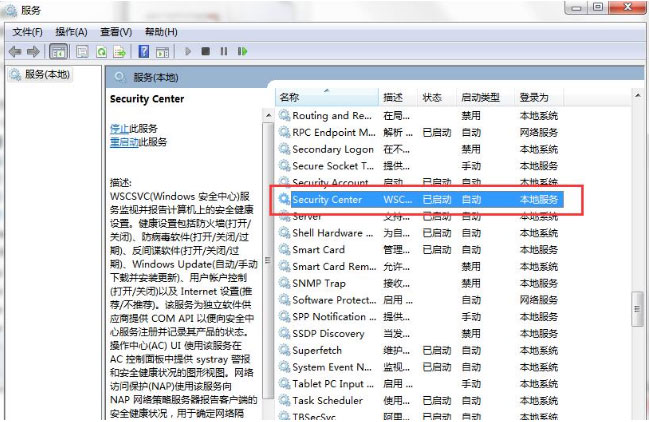Stop service with the square icon

(x=205, y=51)
